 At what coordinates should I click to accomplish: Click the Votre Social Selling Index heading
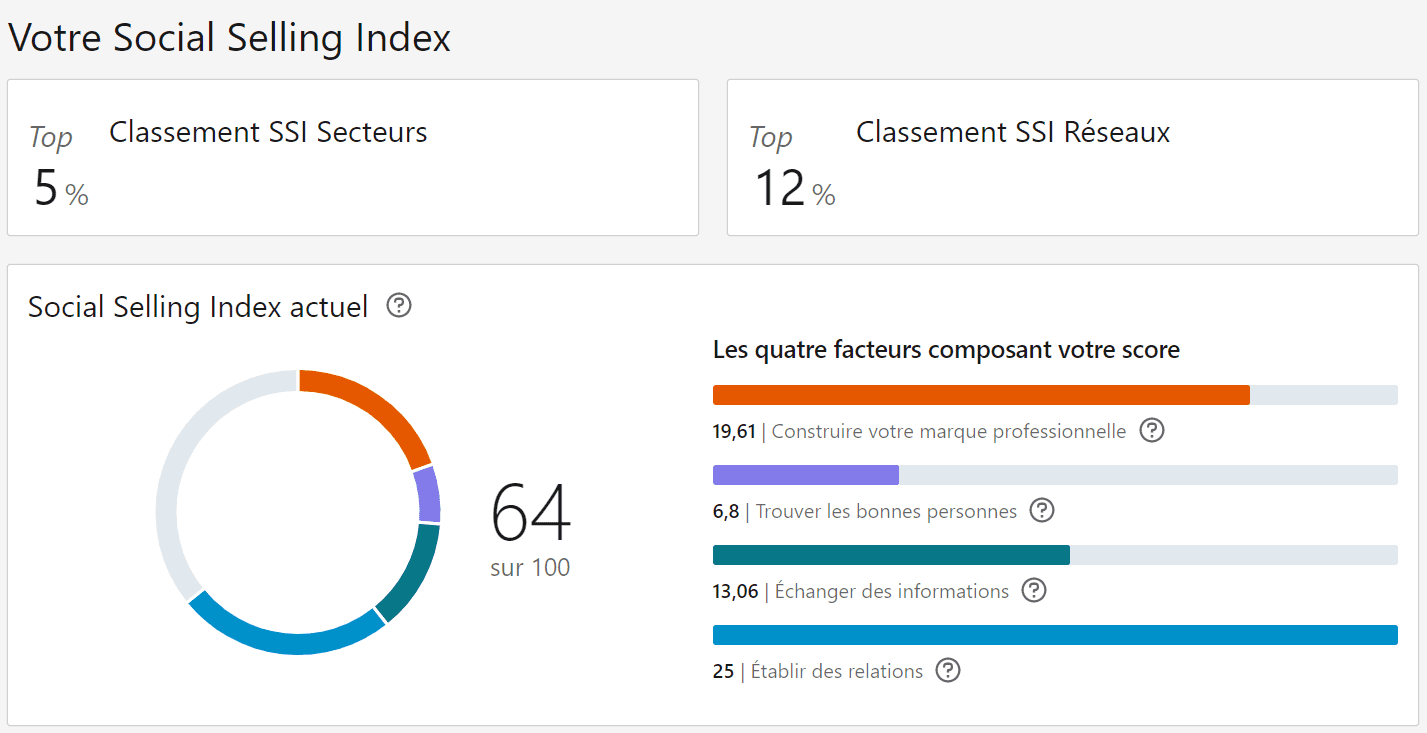coord(230,38)
